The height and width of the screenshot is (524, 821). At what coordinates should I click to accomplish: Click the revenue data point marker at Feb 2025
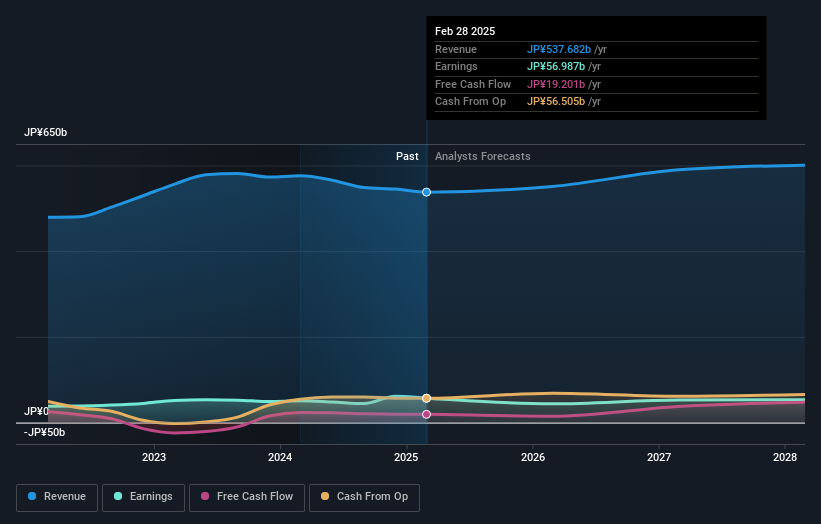426,192
